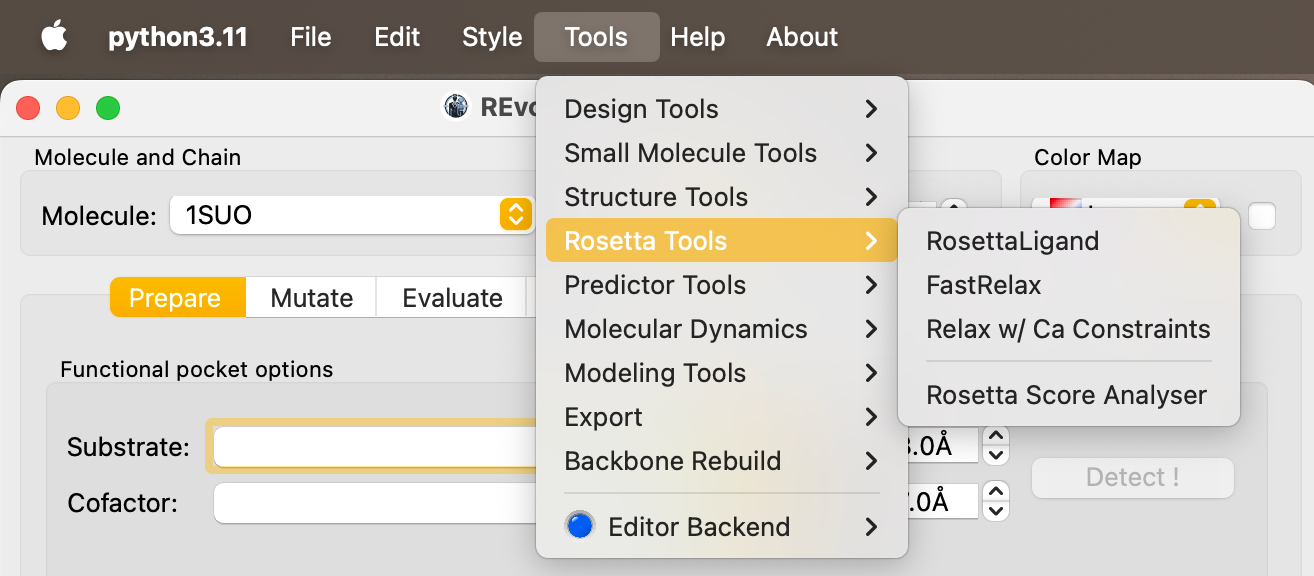This screenshot has width=1314, height=576.
Task: Expand the Small Molecule Tools submenu
Action: point(722,153)
